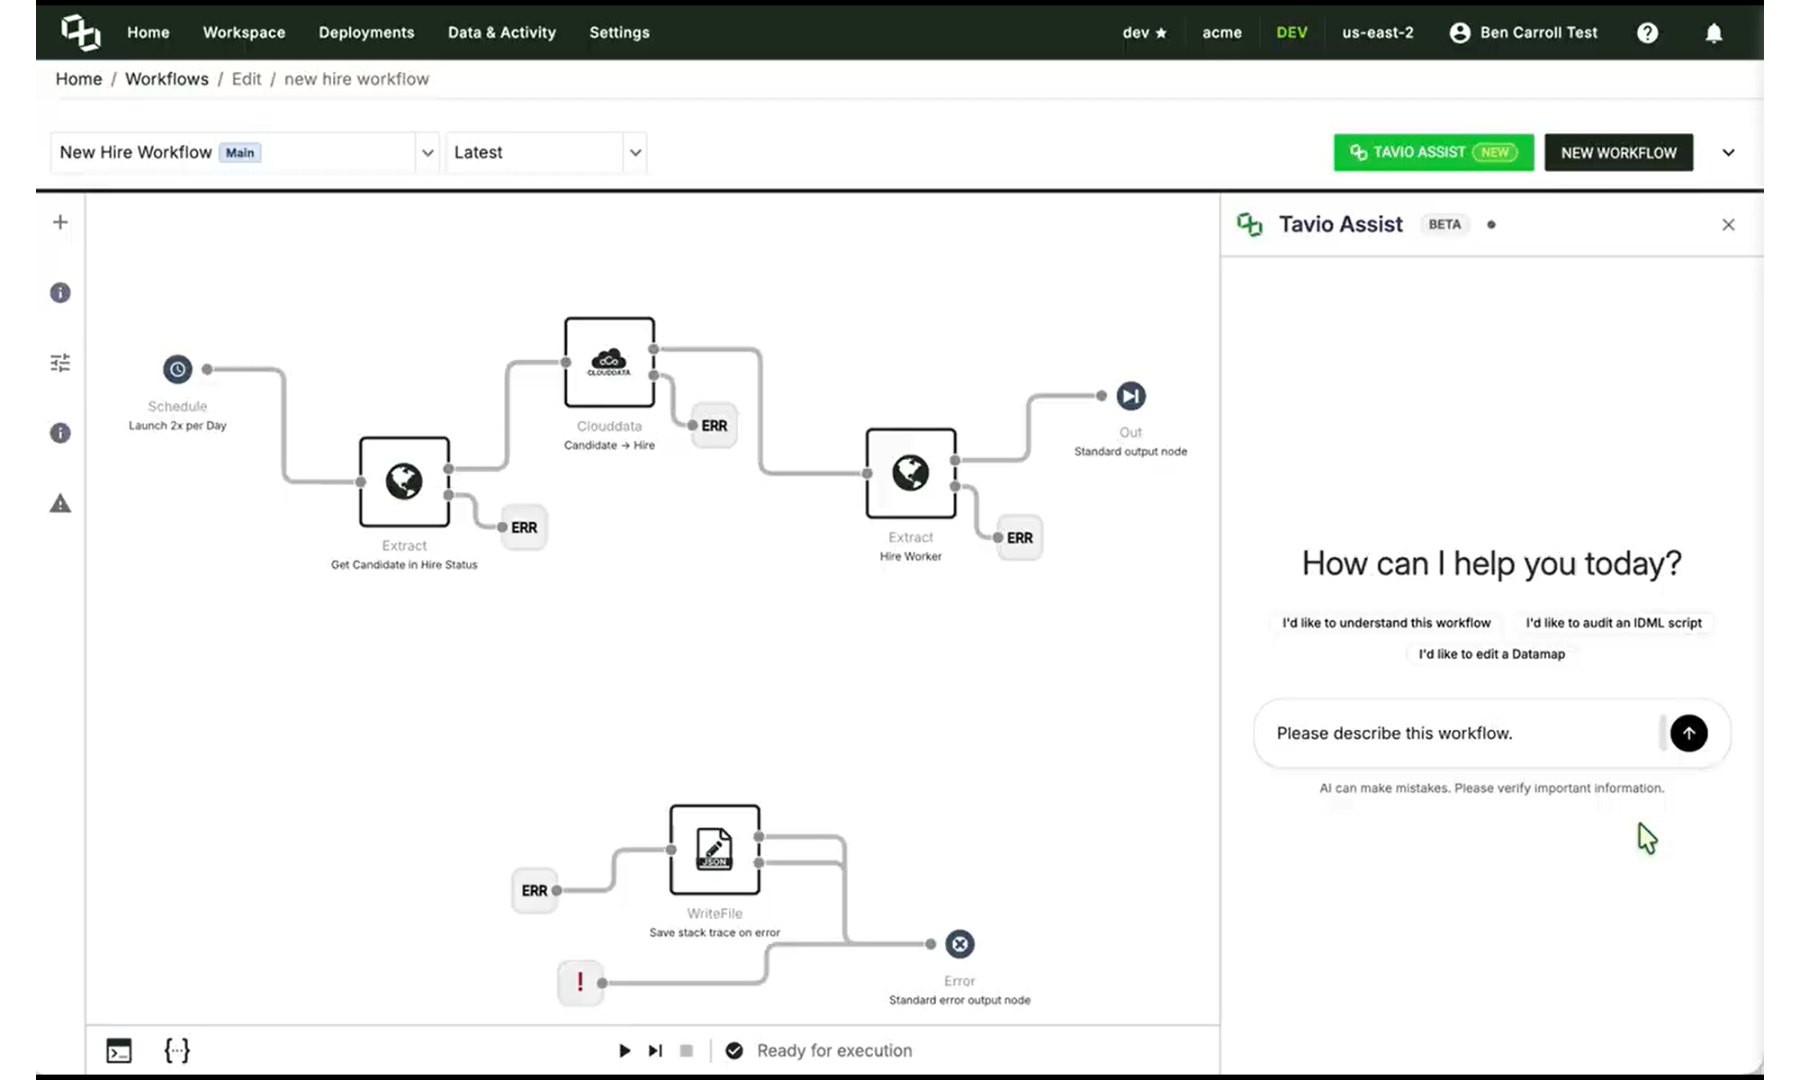Click the Ready for execution status text
The width and height of the screenshot is (1800, 1080).
[834, 1050]
